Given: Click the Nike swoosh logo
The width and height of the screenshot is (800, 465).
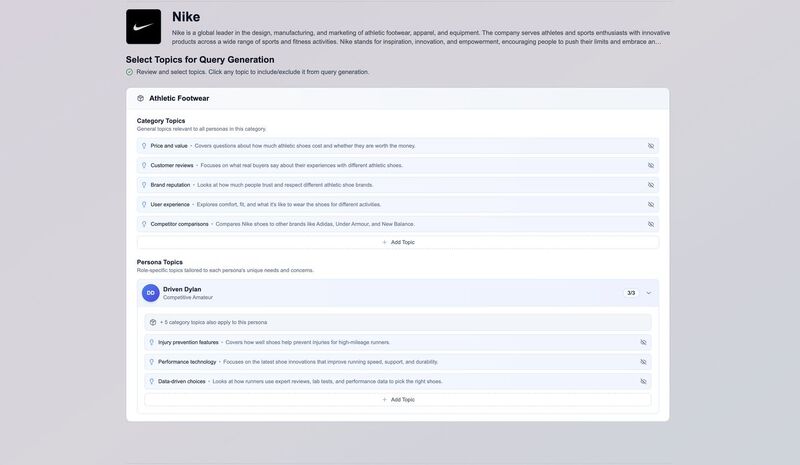Looking at the screenshot, I should click(143, 27).
